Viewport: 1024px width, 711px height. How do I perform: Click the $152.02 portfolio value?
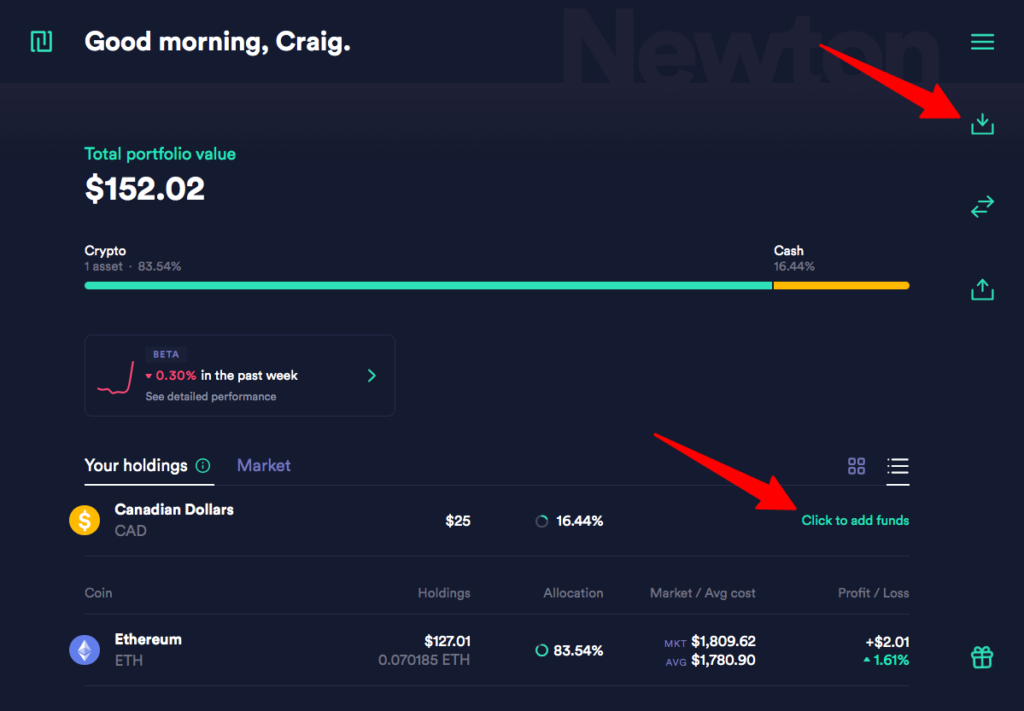[144, 189]
